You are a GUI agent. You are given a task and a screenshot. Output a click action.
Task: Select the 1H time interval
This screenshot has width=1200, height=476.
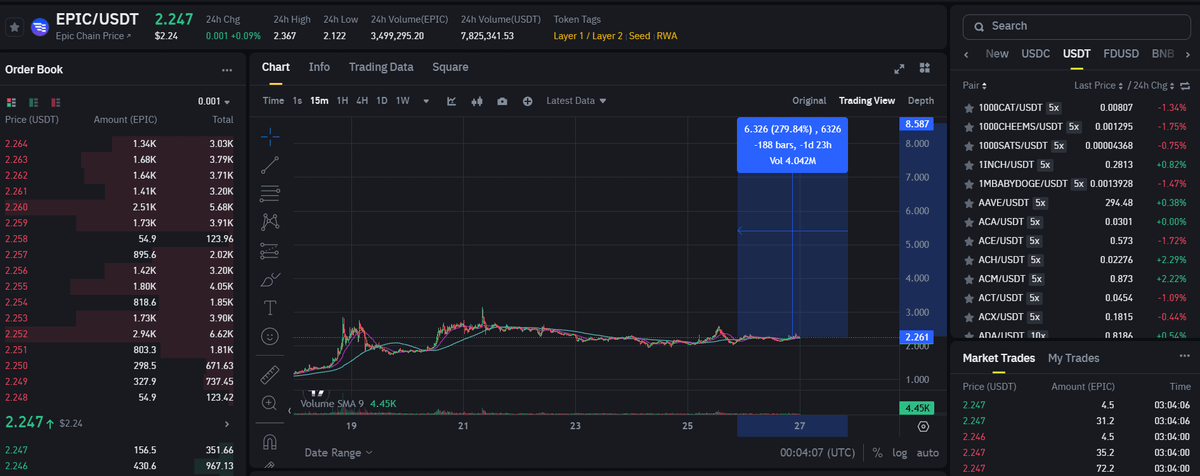click(343, 101)
